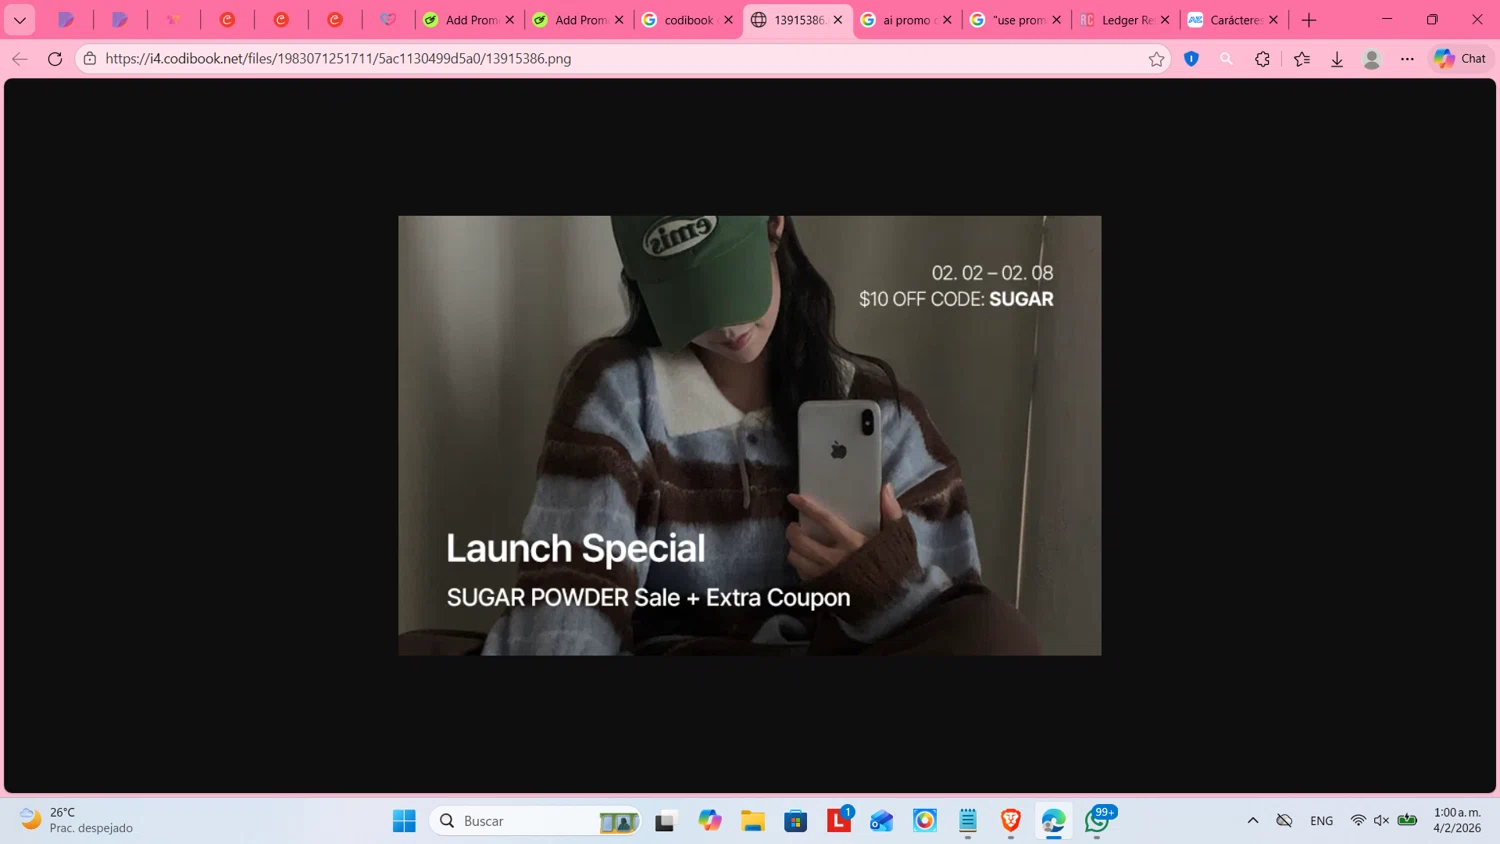This screenshot has height=844, width=1500.
Task: Open Notepad from the taskbar
Action: (968, 821)
